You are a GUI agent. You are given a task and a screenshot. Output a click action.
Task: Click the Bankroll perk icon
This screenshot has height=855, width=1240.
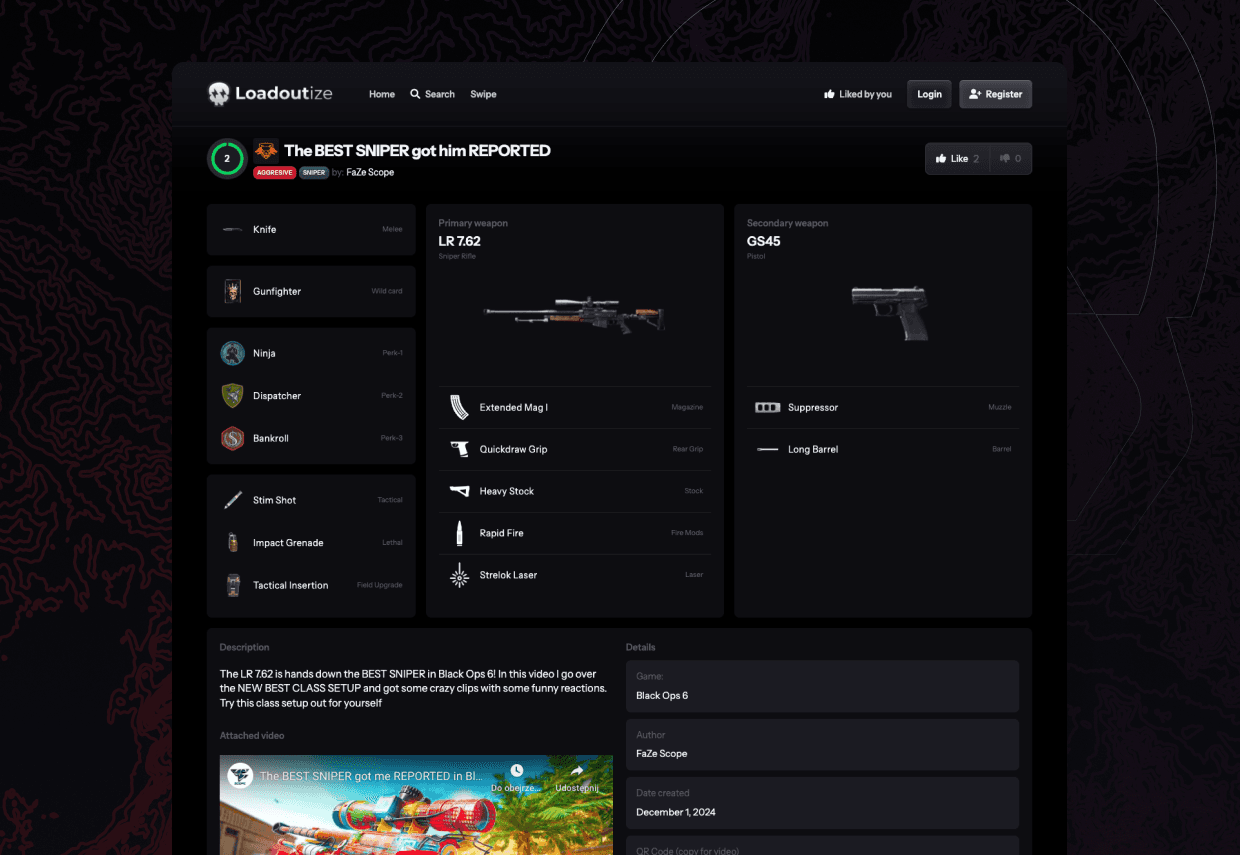(233, 438)
